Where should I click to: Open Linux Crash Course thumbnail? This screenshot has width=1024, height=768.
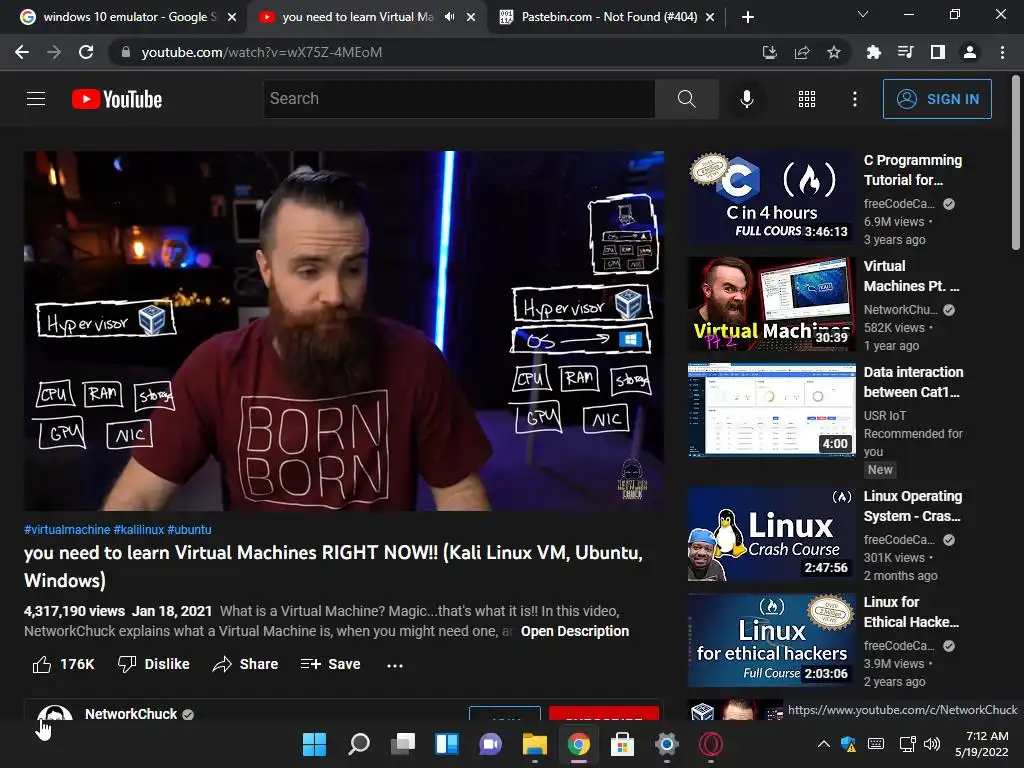(x=771, y=534)
